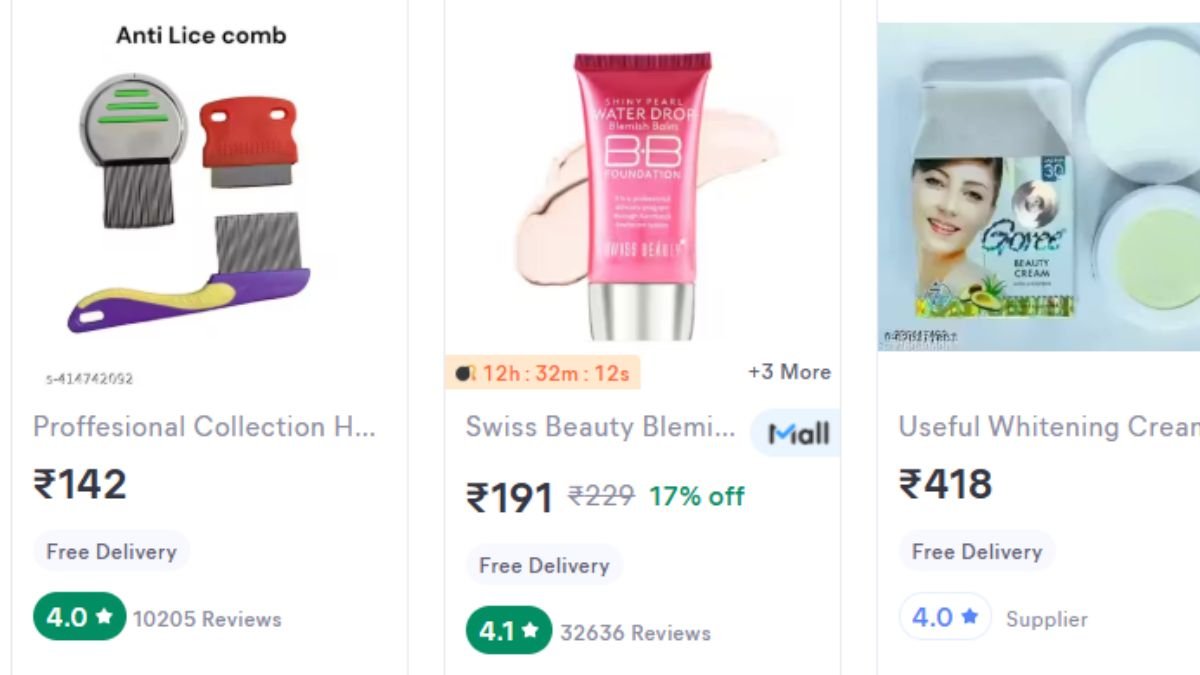
Task: Open the Goree beauty cream image
Action: point(1038,187)
